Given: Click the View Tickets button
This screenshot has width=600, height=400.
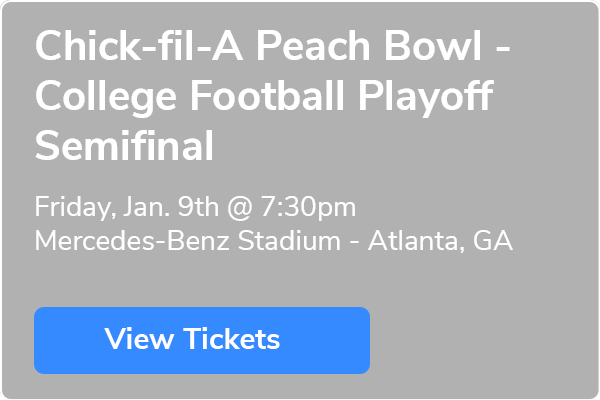Looking at the screenshot, I should [x=201, y=339].
